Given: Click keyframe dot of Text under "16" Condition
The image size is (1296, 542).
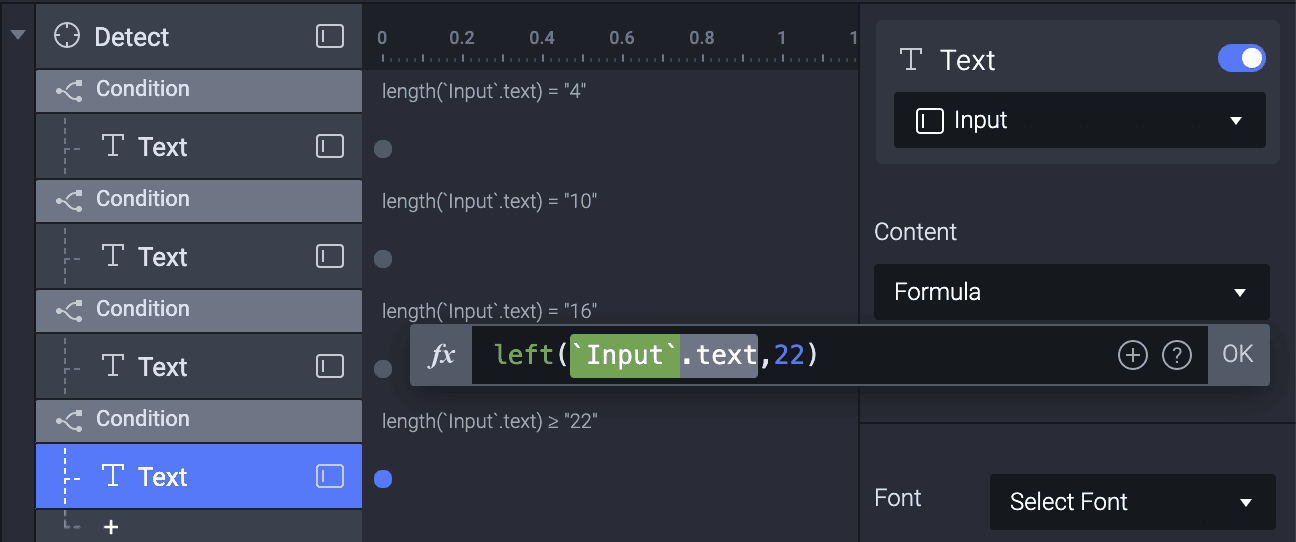Looking at the screenshot, I should pyautogui.click(x=382, y=370).
